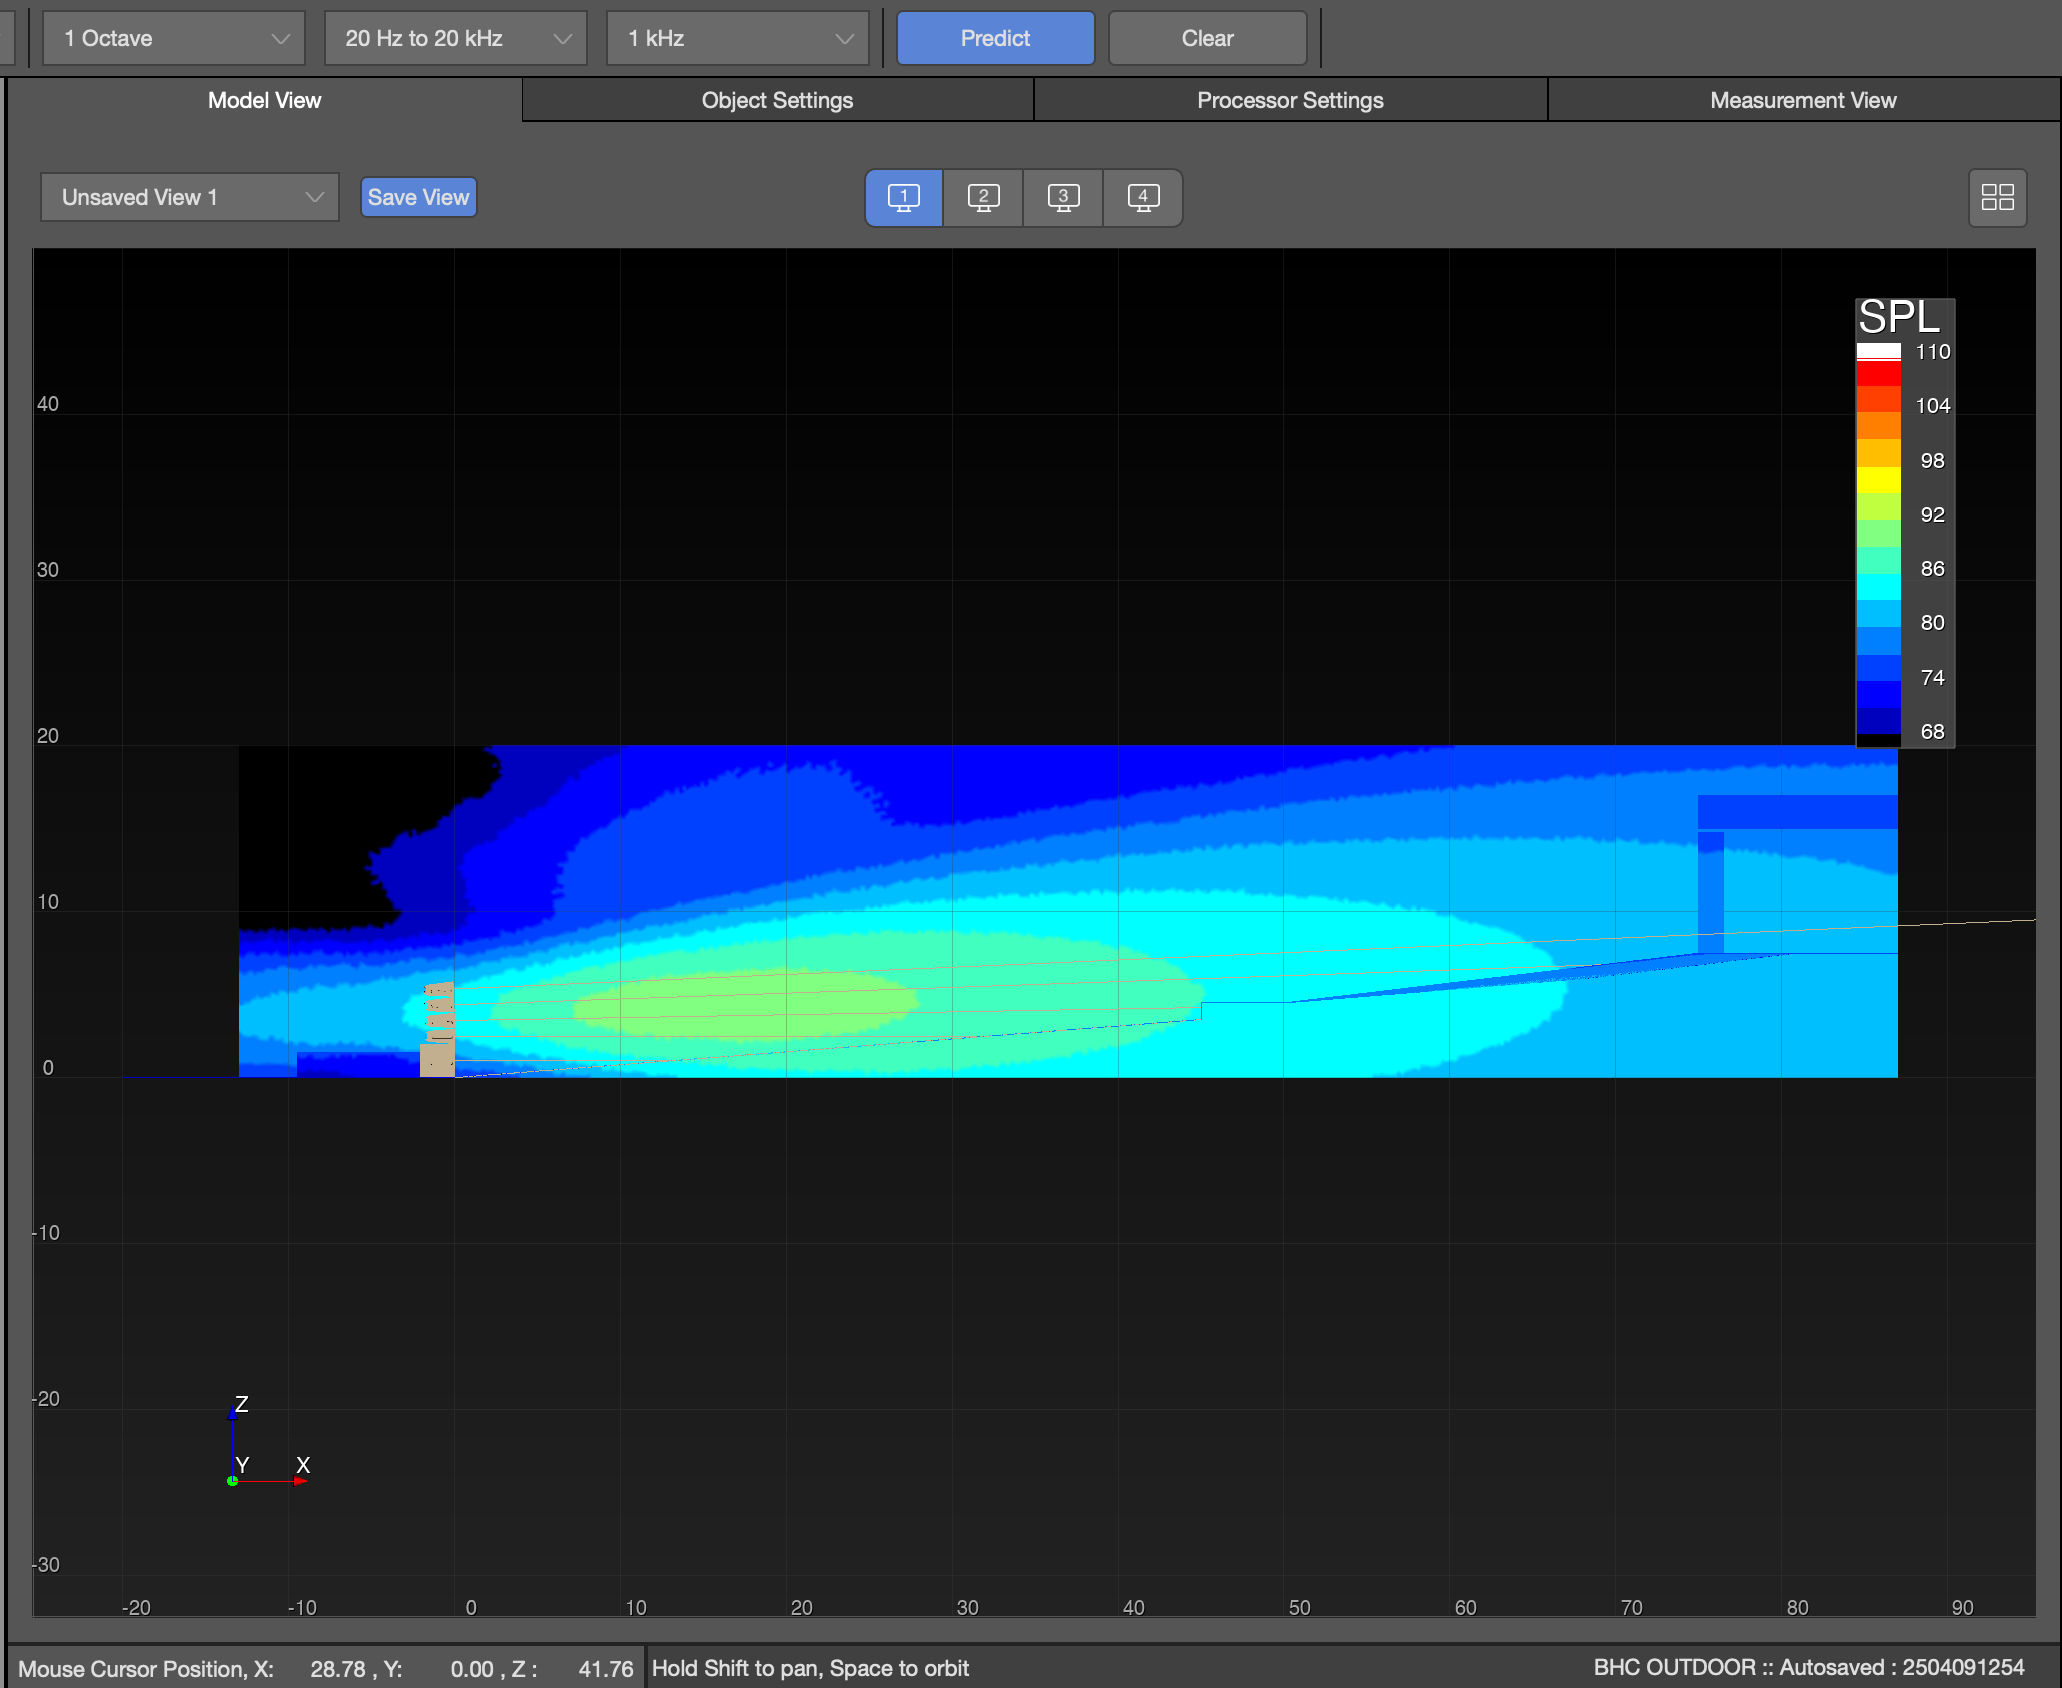The height and width of the screenshot is (1688, 2062).
Task: Select the Model View tab
Action: (264, 100)
